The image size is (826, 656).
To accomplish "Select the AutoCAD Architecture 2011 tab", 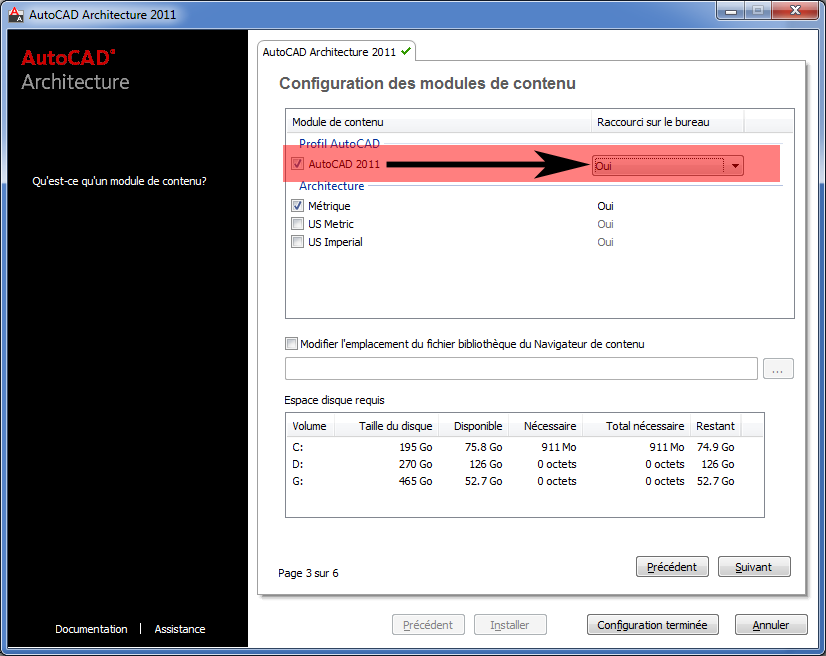I will click(329, 52).
